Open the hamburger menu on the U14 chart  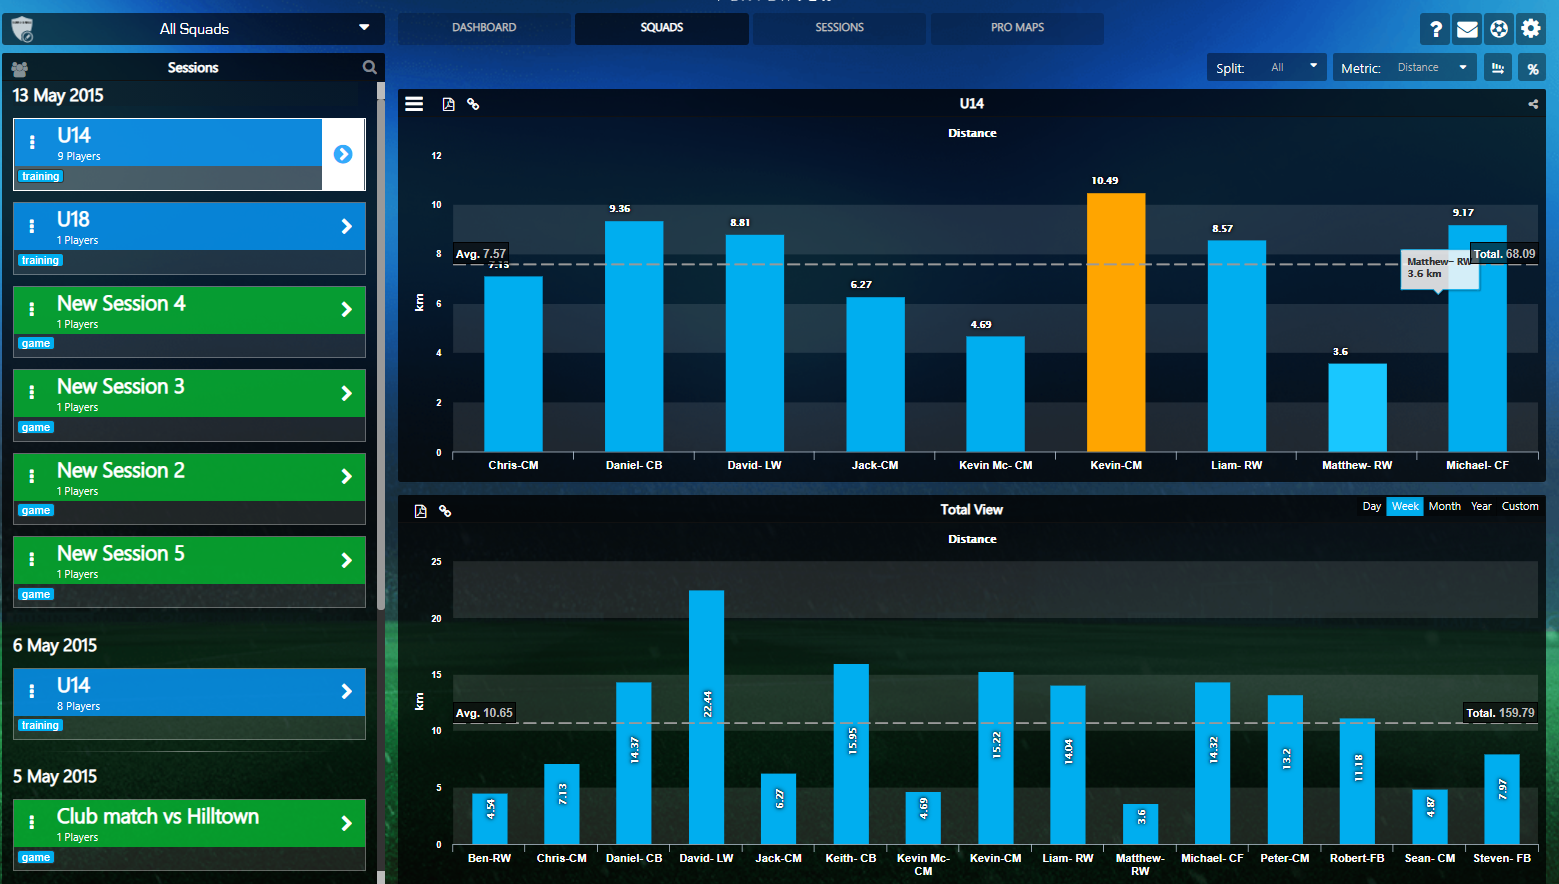pos(414,103)
